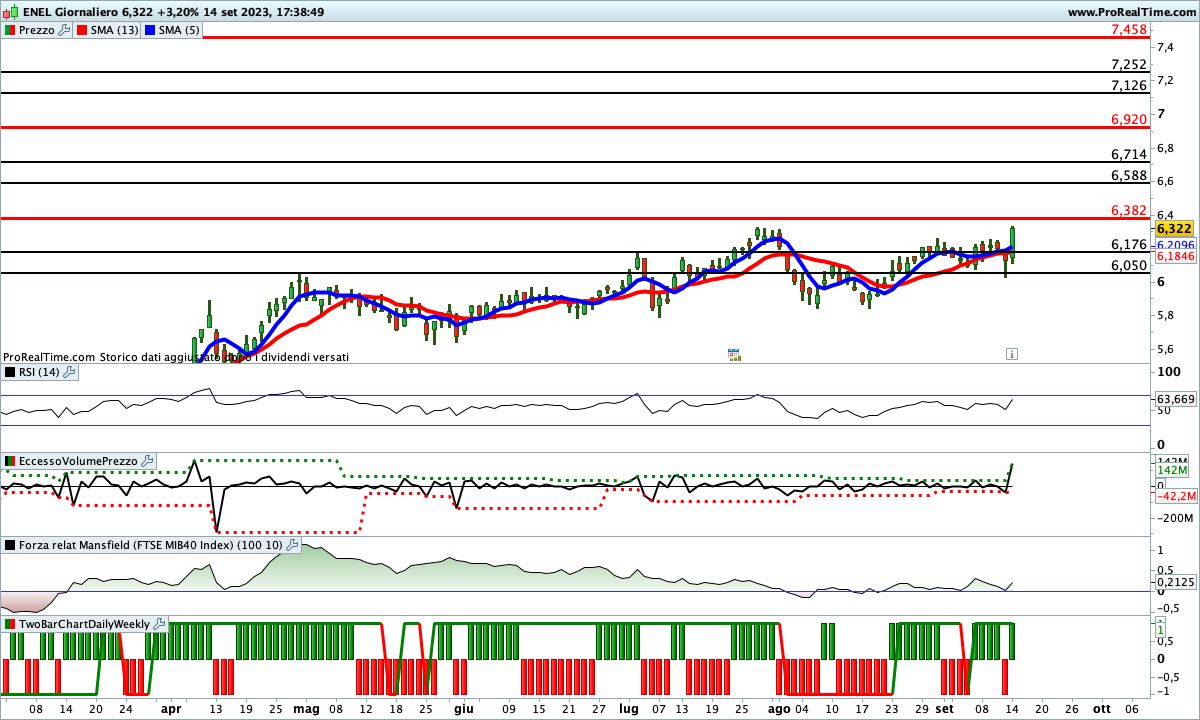Click the horizontal line label 6,176
This screenshot has width=1200, height=720.
1129,245
